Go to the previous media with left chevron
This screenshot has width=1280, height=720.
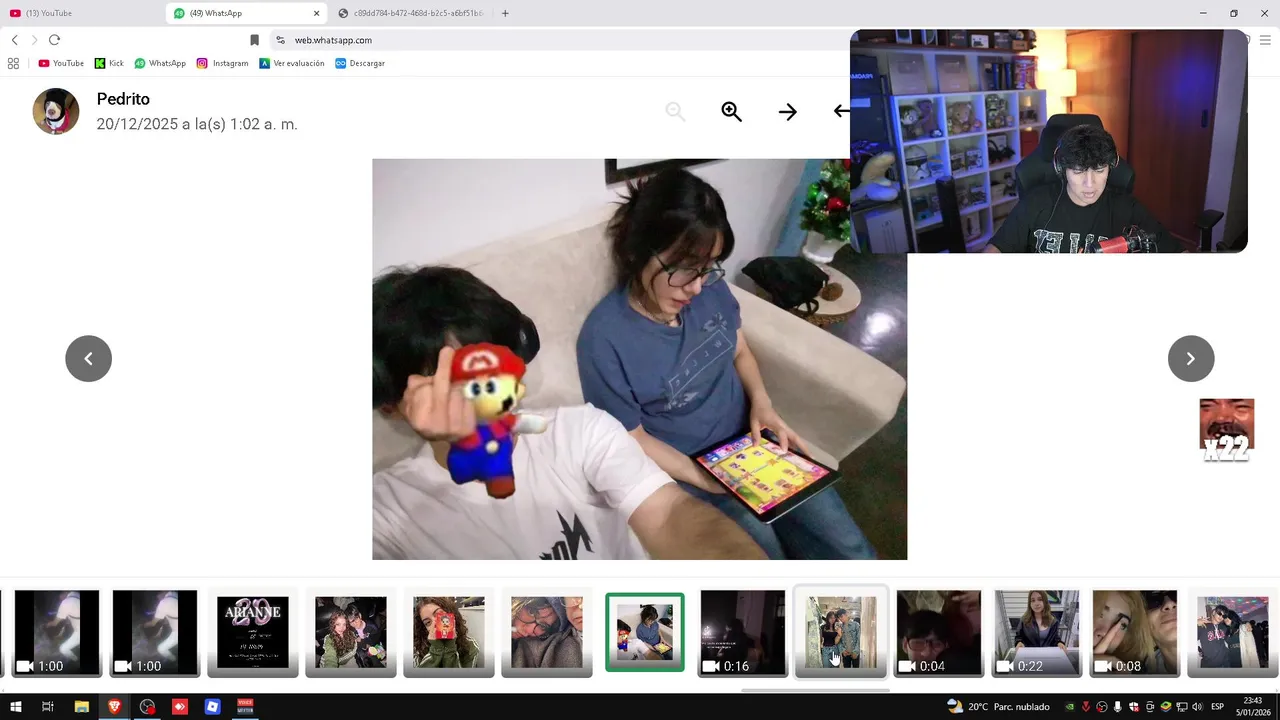pyautogui.click(x=88, y=358)
